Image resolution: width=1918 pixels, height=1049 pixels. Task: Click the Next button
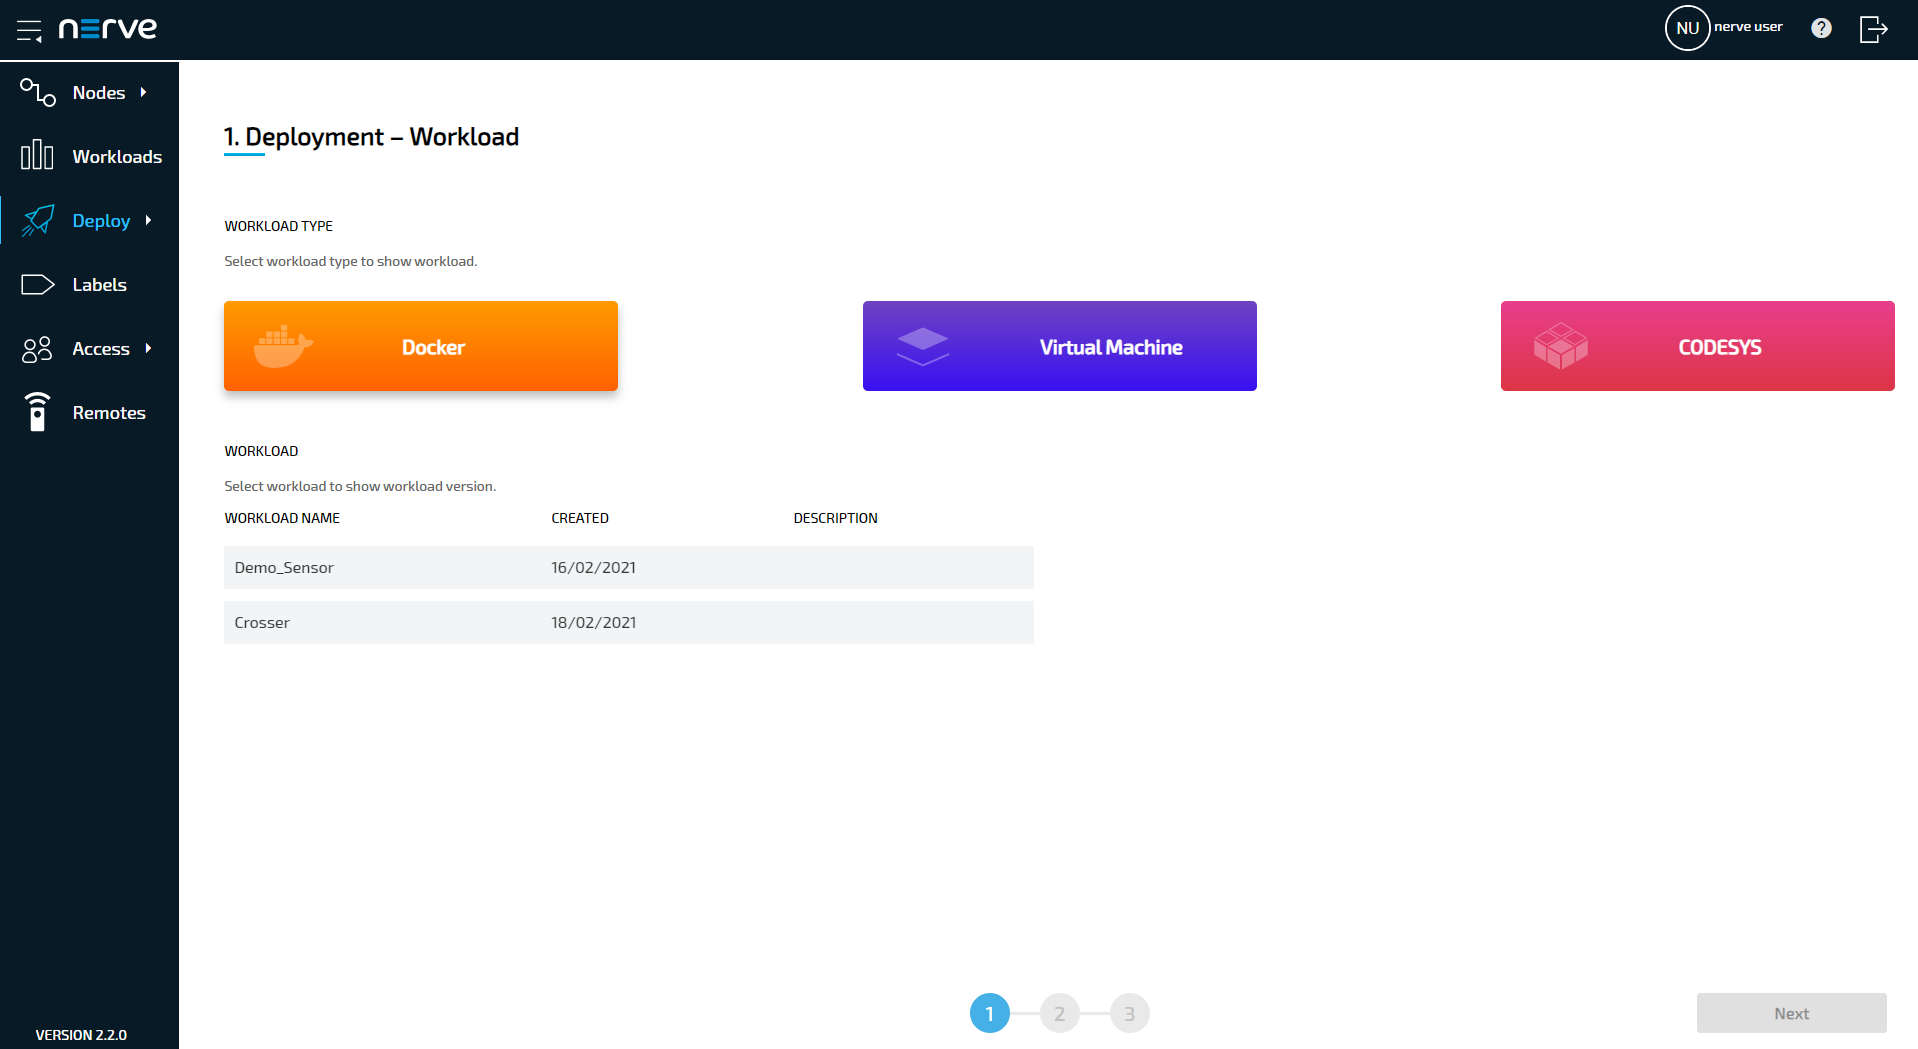pyautogui.click(x=1791, y=1013)
